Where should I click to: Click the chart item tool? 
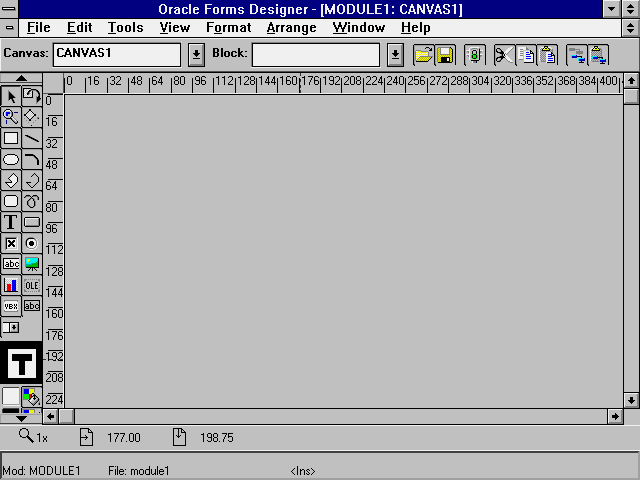pyautogui.click(x=11, y=285)
